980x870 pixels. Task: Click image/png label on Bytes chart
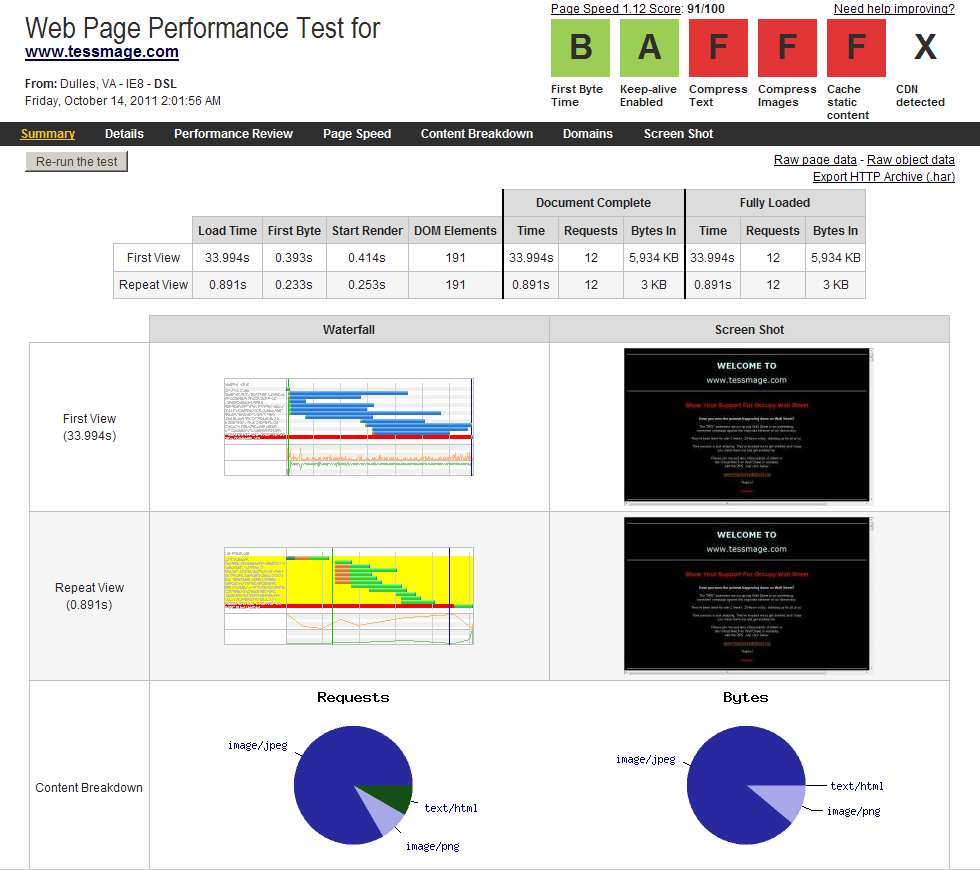(x=853, y=811)
